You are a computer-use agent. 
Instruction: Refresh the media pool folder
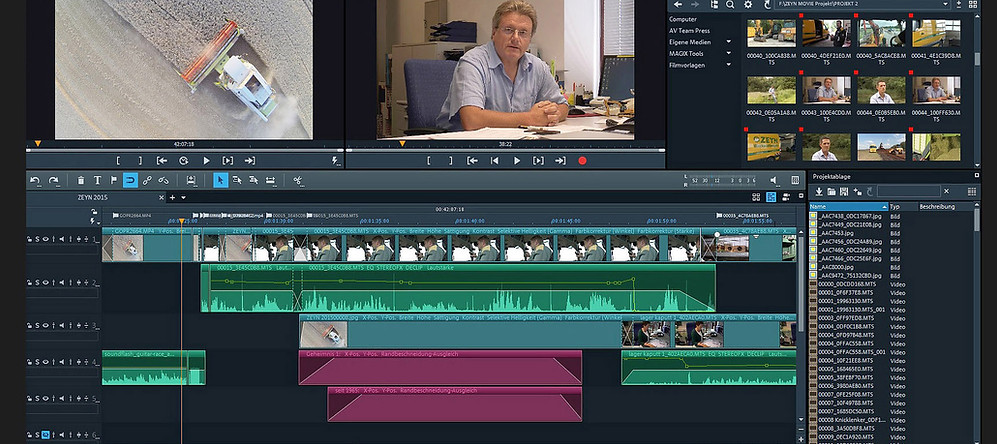tap(767, 4)
